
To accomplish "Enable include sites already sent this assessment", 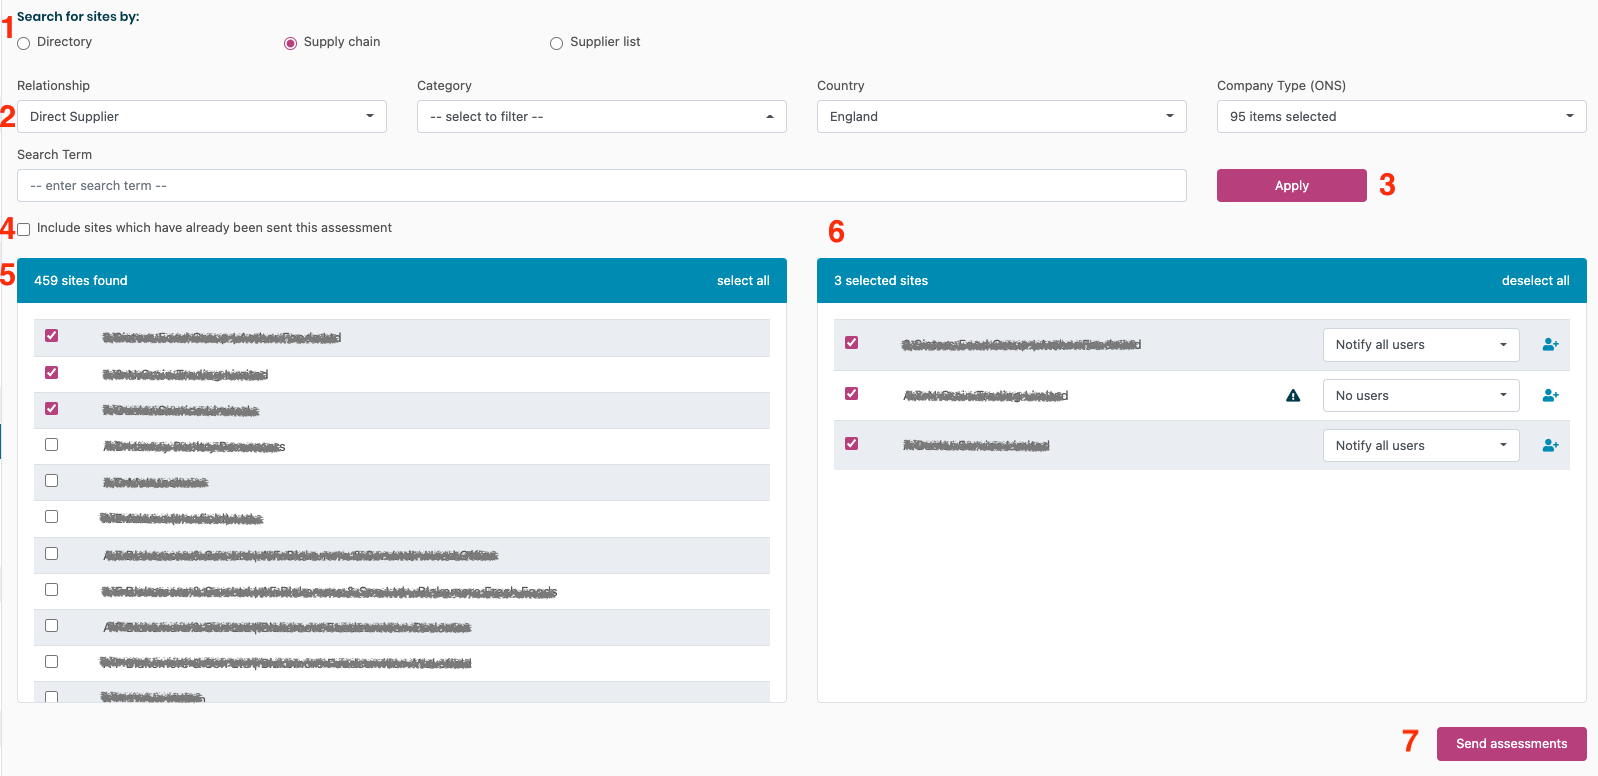I will click(x=24, y=229).
